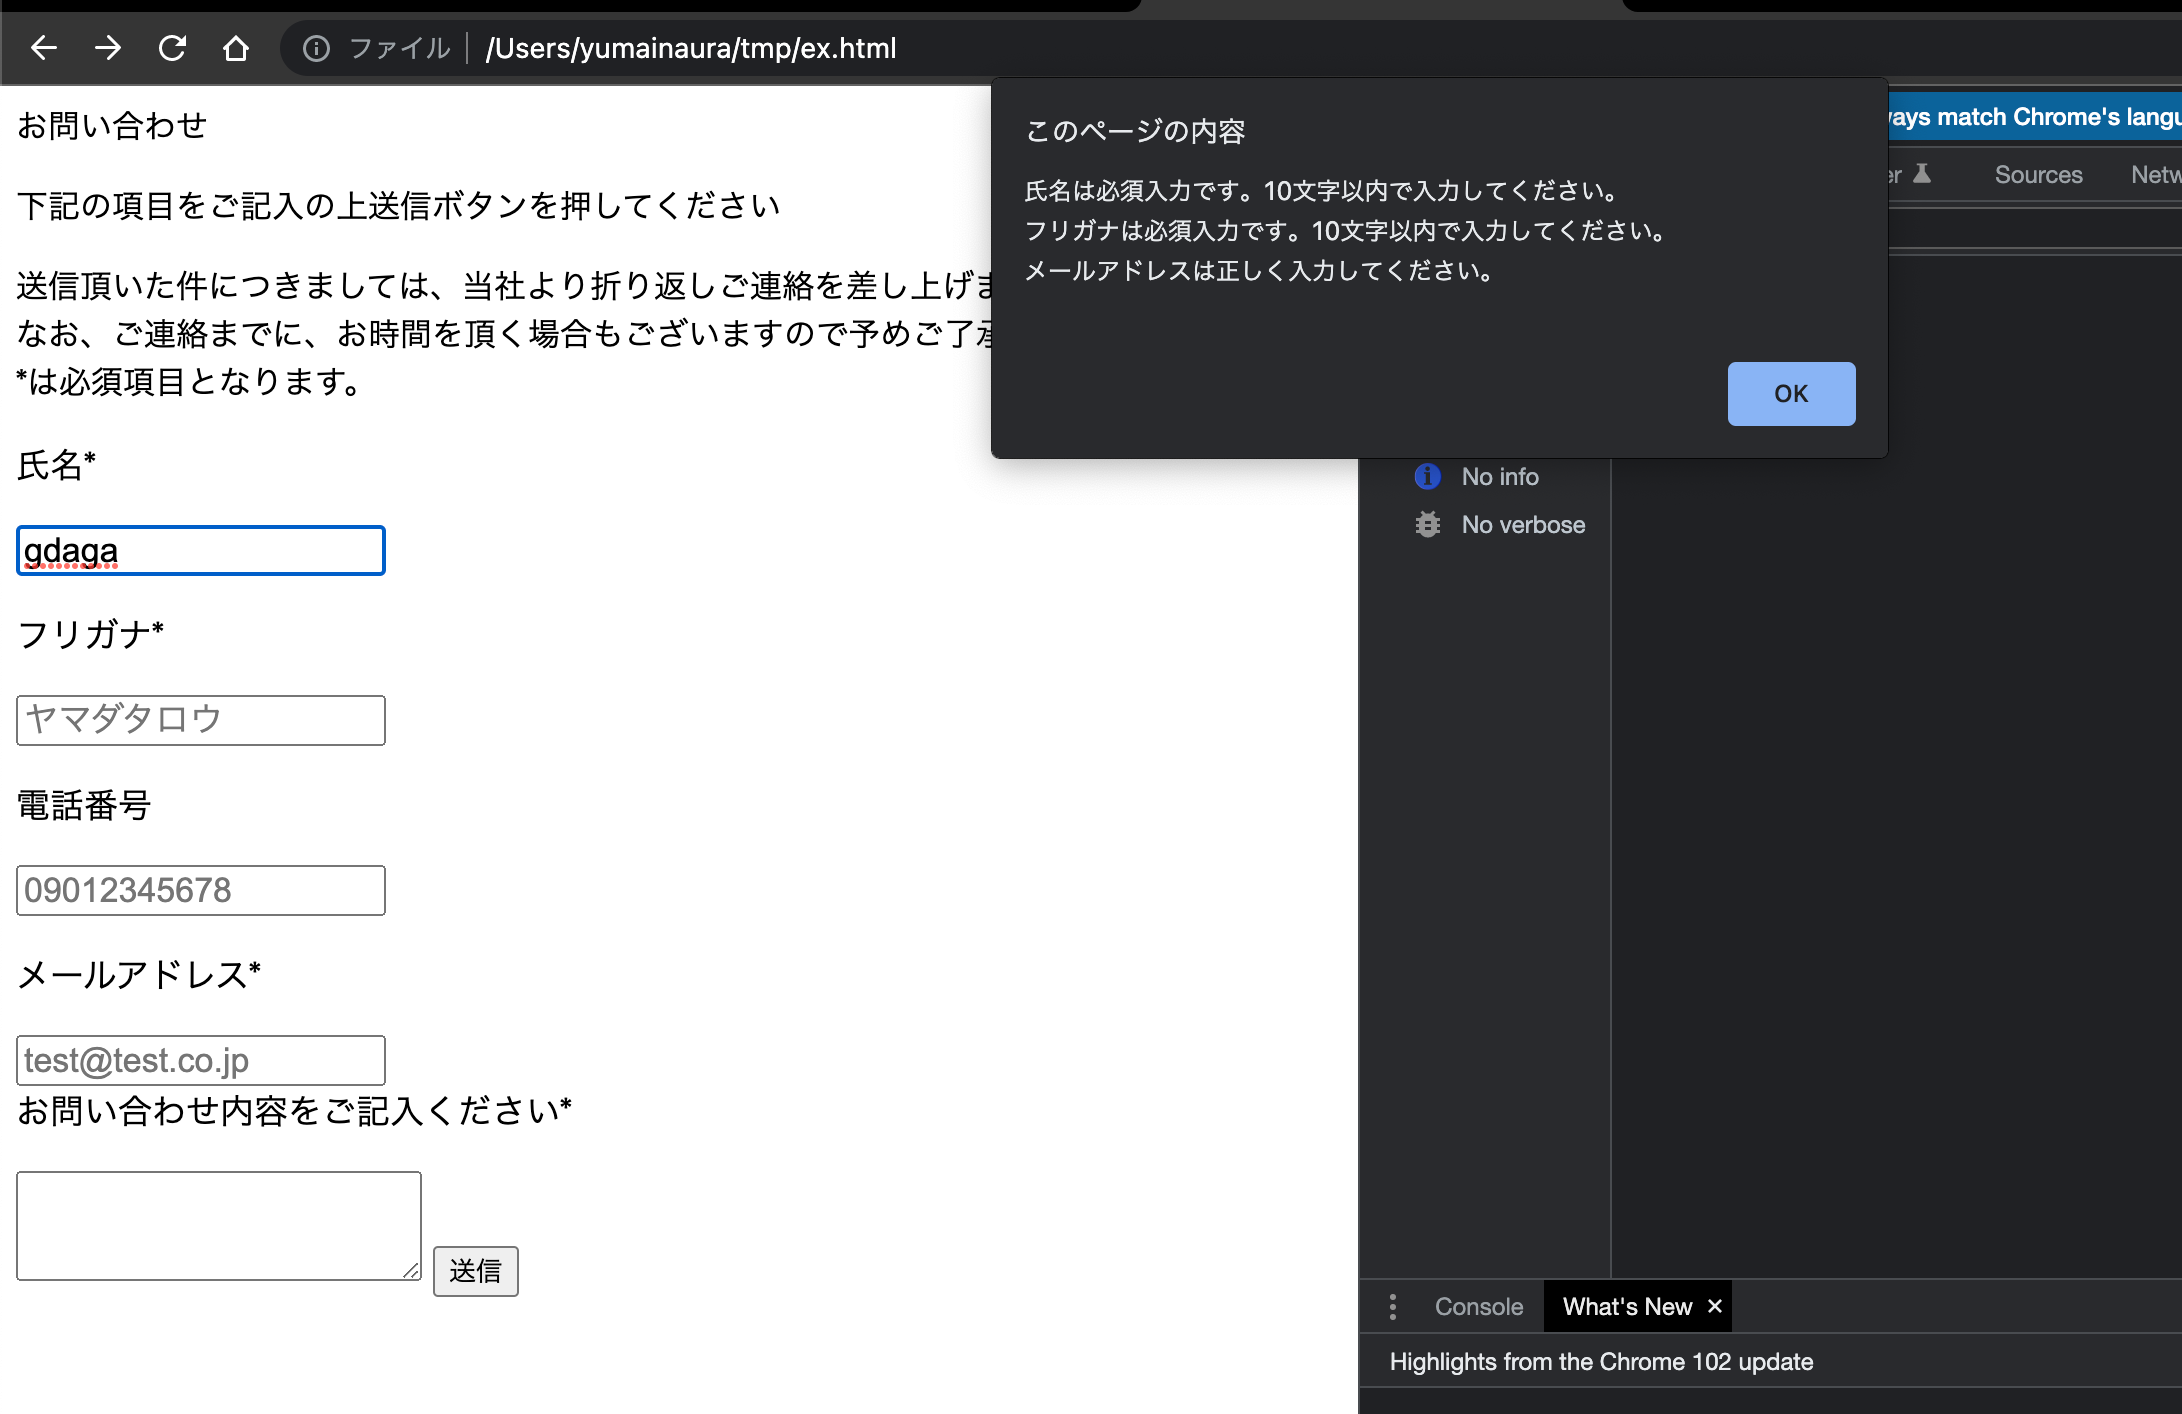Click inside the inquiry content textarea
Viewport: 2182px width, 1414px height.
pos(218,1225)
